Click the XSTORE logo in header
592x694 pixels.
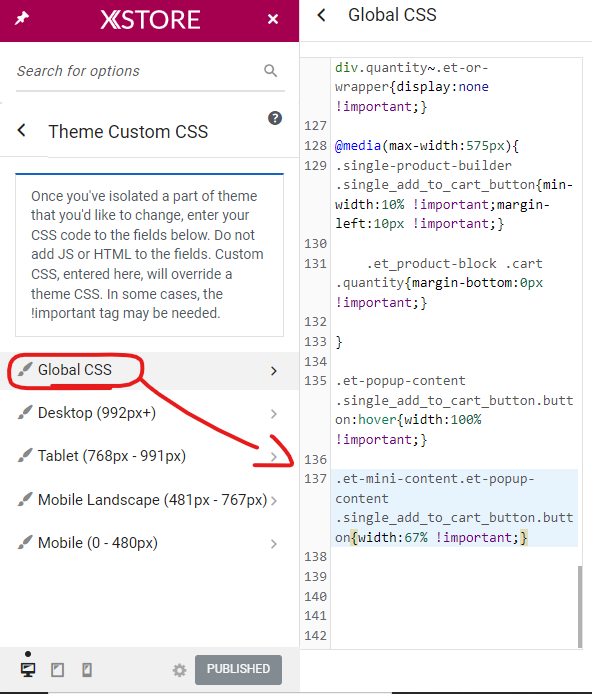(x=150, y=20)
